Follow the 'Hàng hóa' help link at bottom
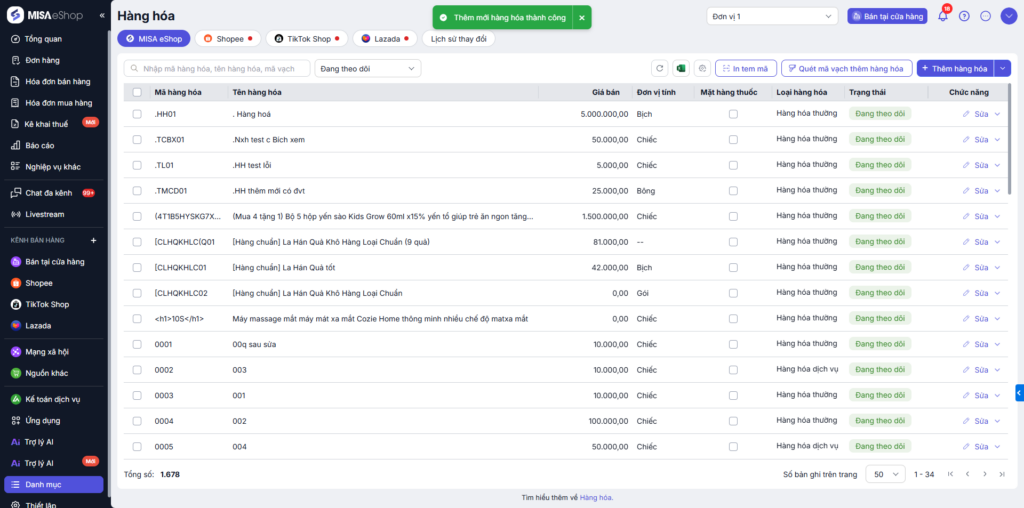 (595, 497)
